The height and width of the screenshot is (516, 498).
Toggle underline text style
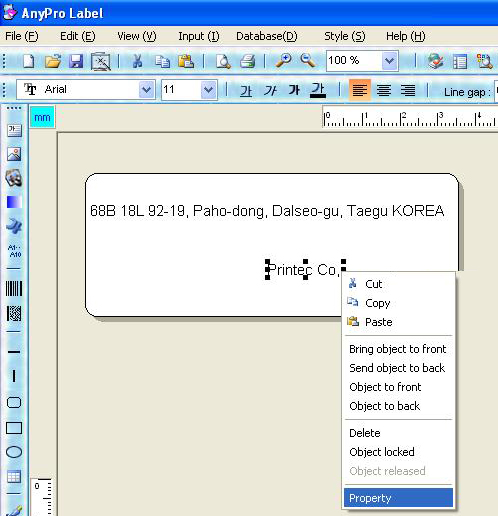click(x=318, y=90)
